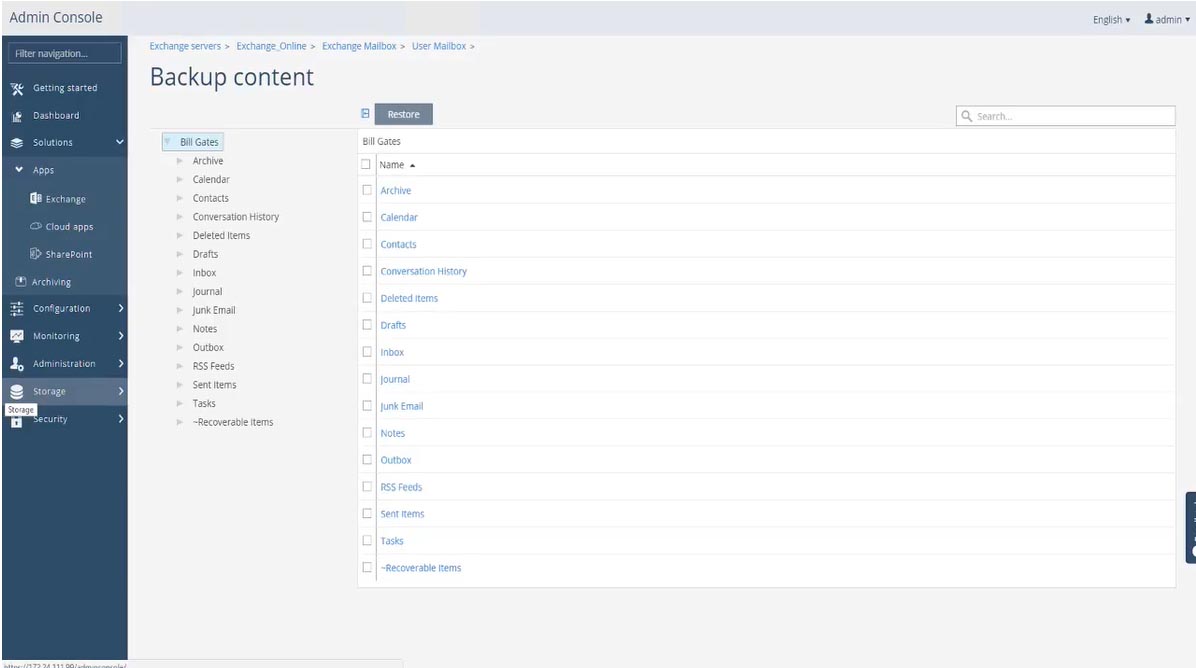Check the Calendar row checkbox
This screenshot has width=1196, height=668.
coord(367,217)
